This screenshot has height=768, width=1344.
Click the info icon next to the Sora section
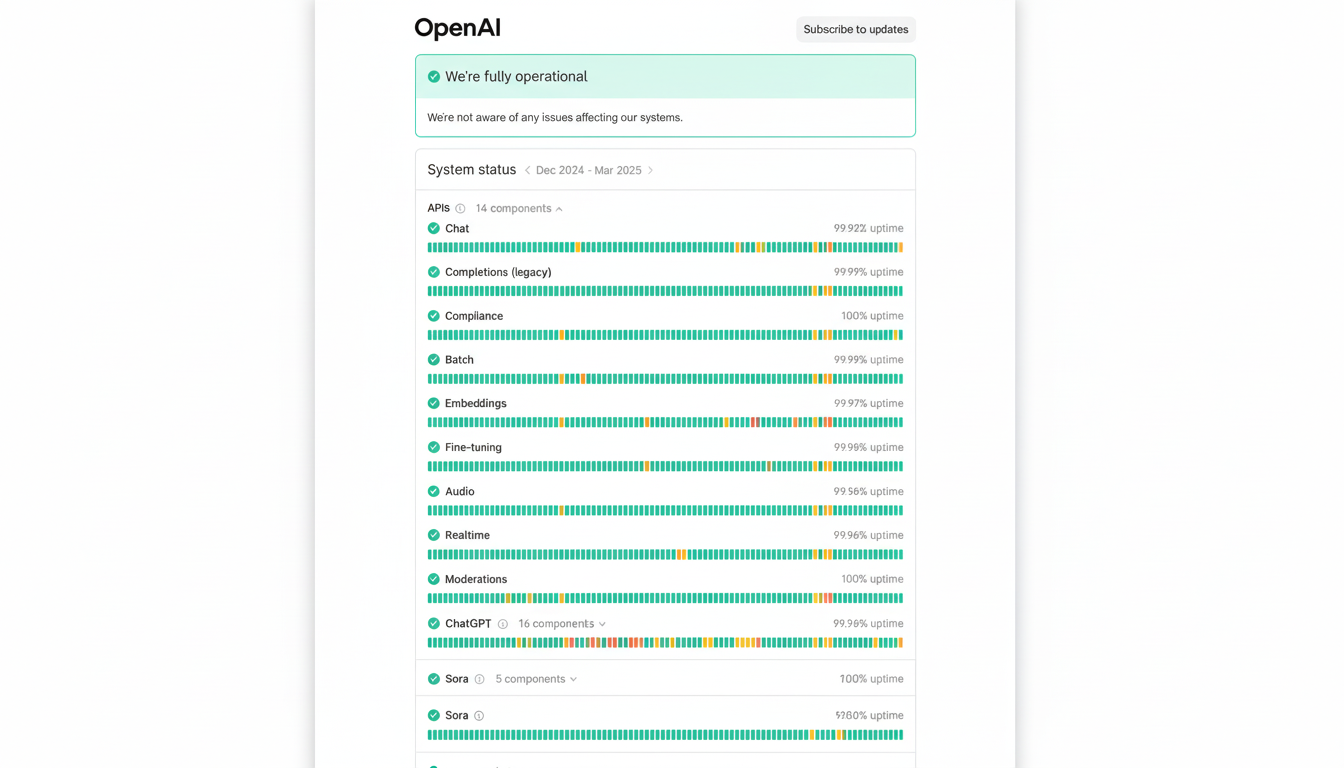pyautogui.click(x=481, y=678)
